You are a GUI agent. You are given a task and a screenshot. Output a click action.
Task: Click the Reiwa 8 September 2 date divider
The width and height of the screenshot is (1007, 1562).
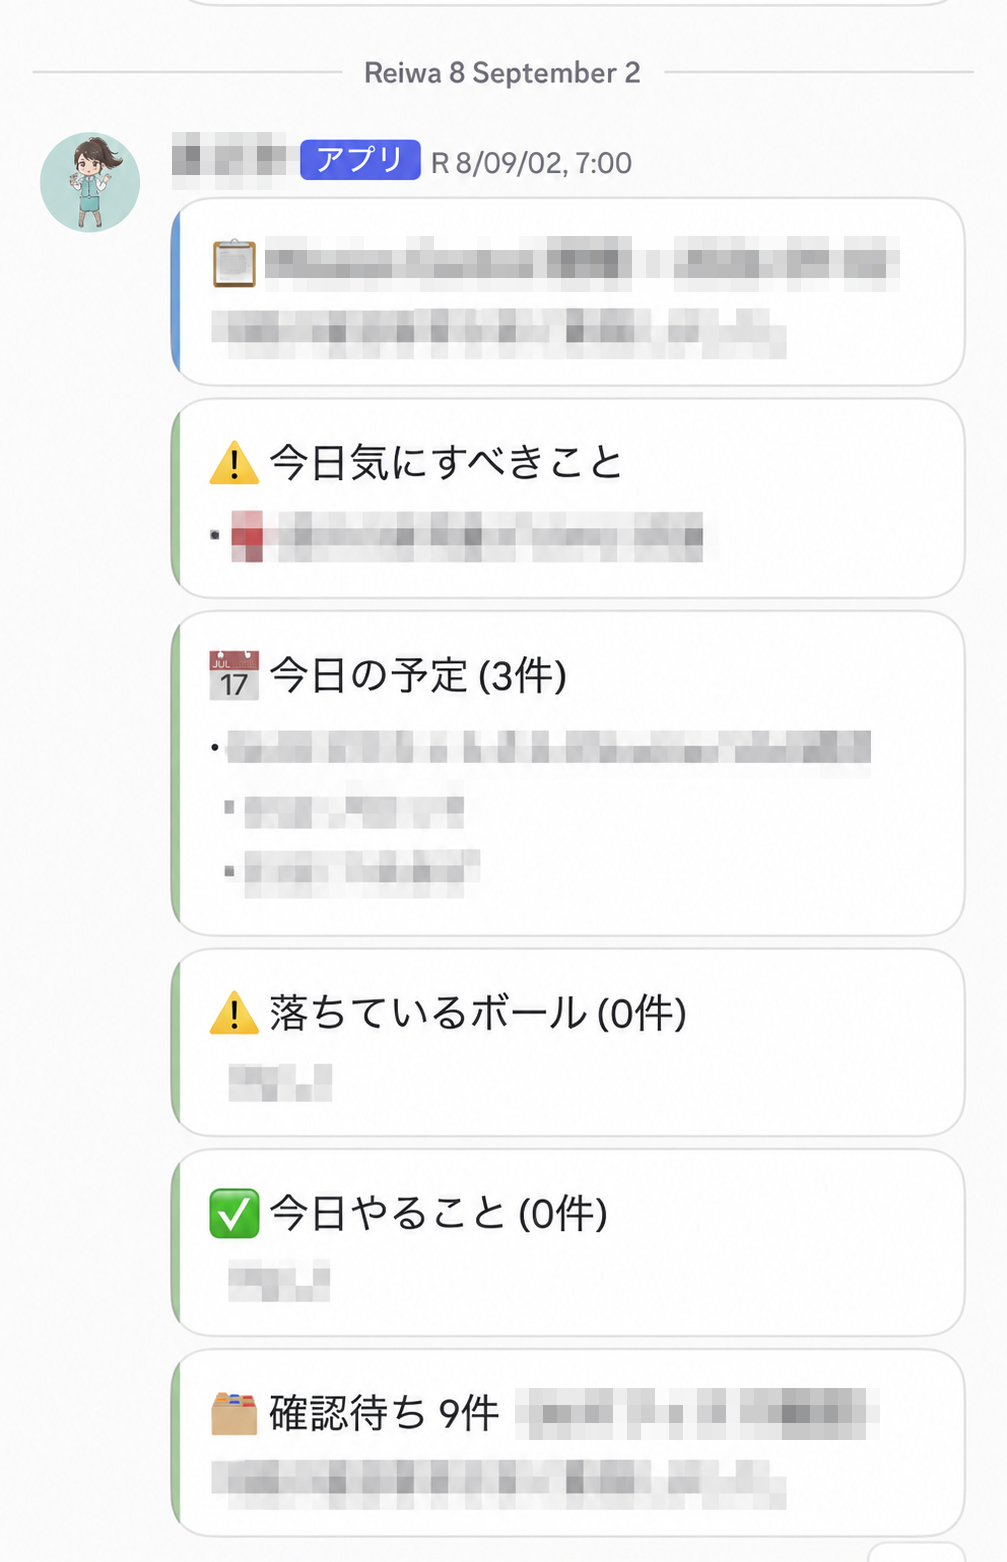502,73
